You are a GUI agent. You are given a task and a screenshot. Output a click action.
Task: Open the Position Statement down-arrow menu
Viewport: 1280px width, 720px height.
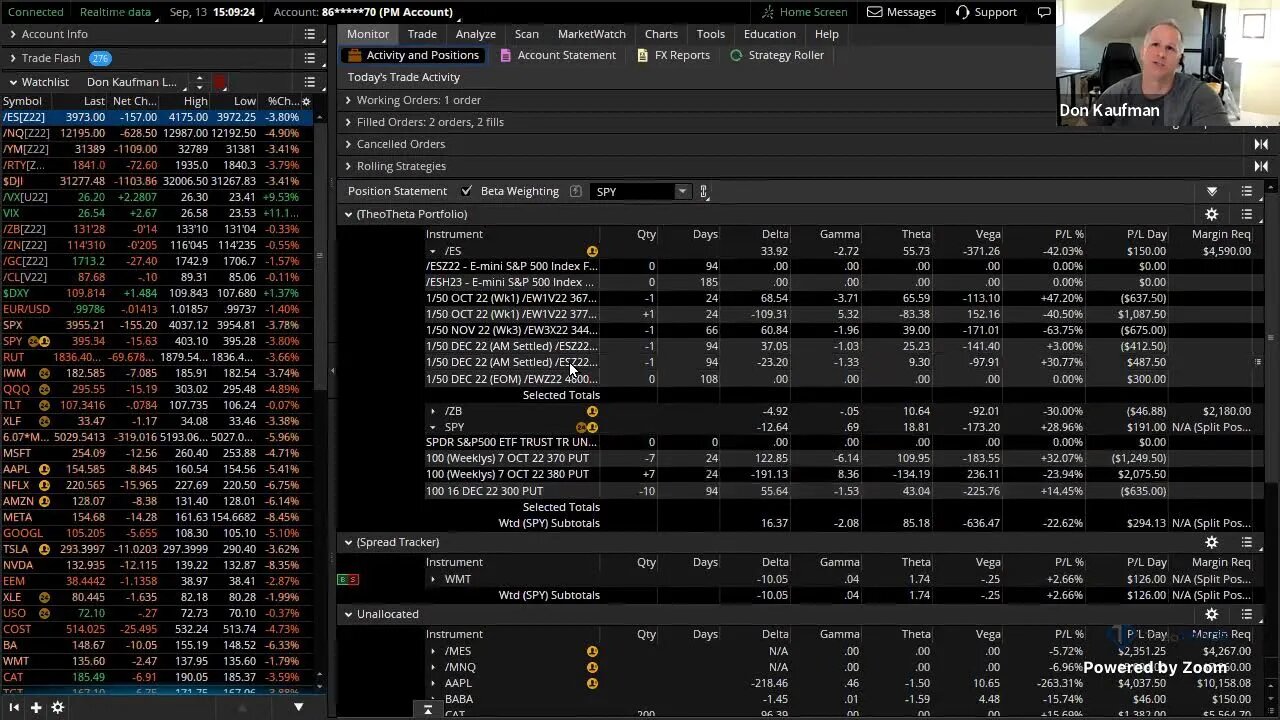(1212, 191)
